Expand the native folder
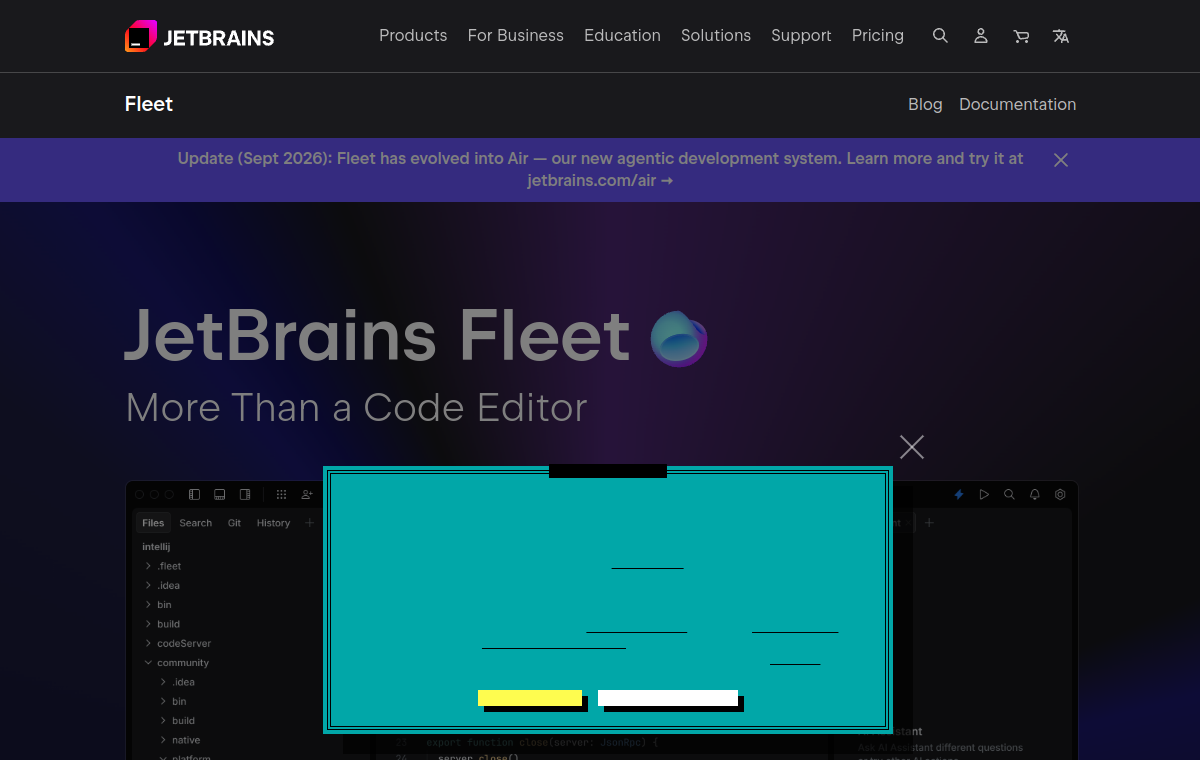Viewport: 1200px width, 760px height. point(164,740)
